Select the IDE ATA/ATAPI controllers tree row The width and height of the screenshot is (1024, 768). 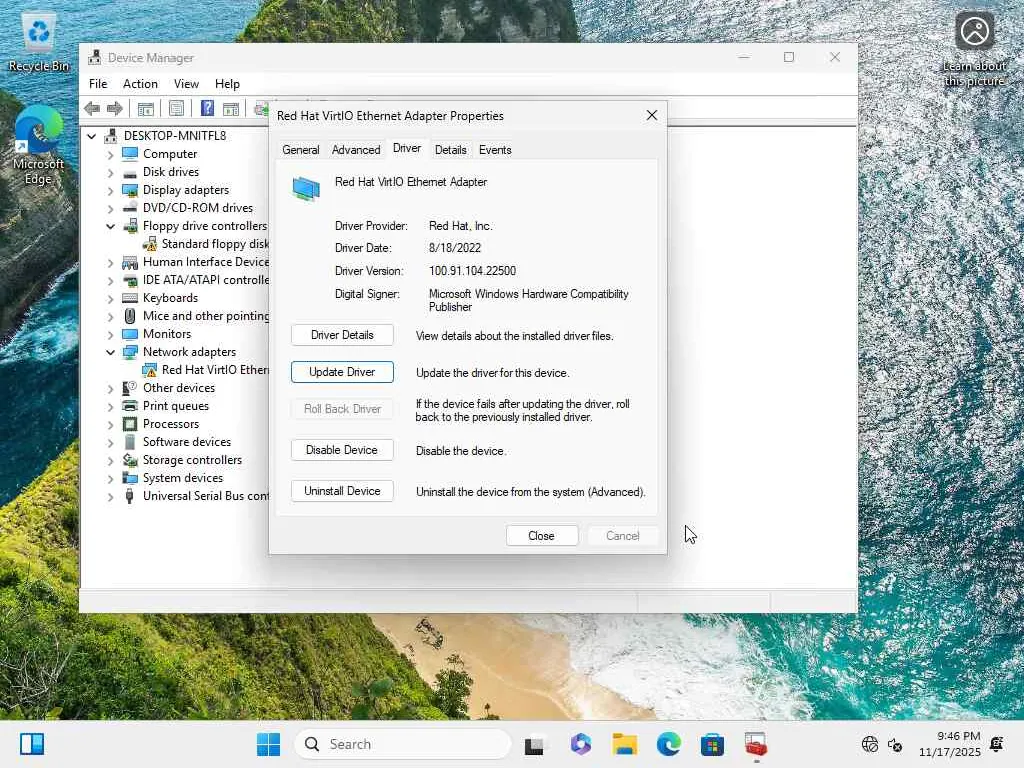click(x=196, y=280)
